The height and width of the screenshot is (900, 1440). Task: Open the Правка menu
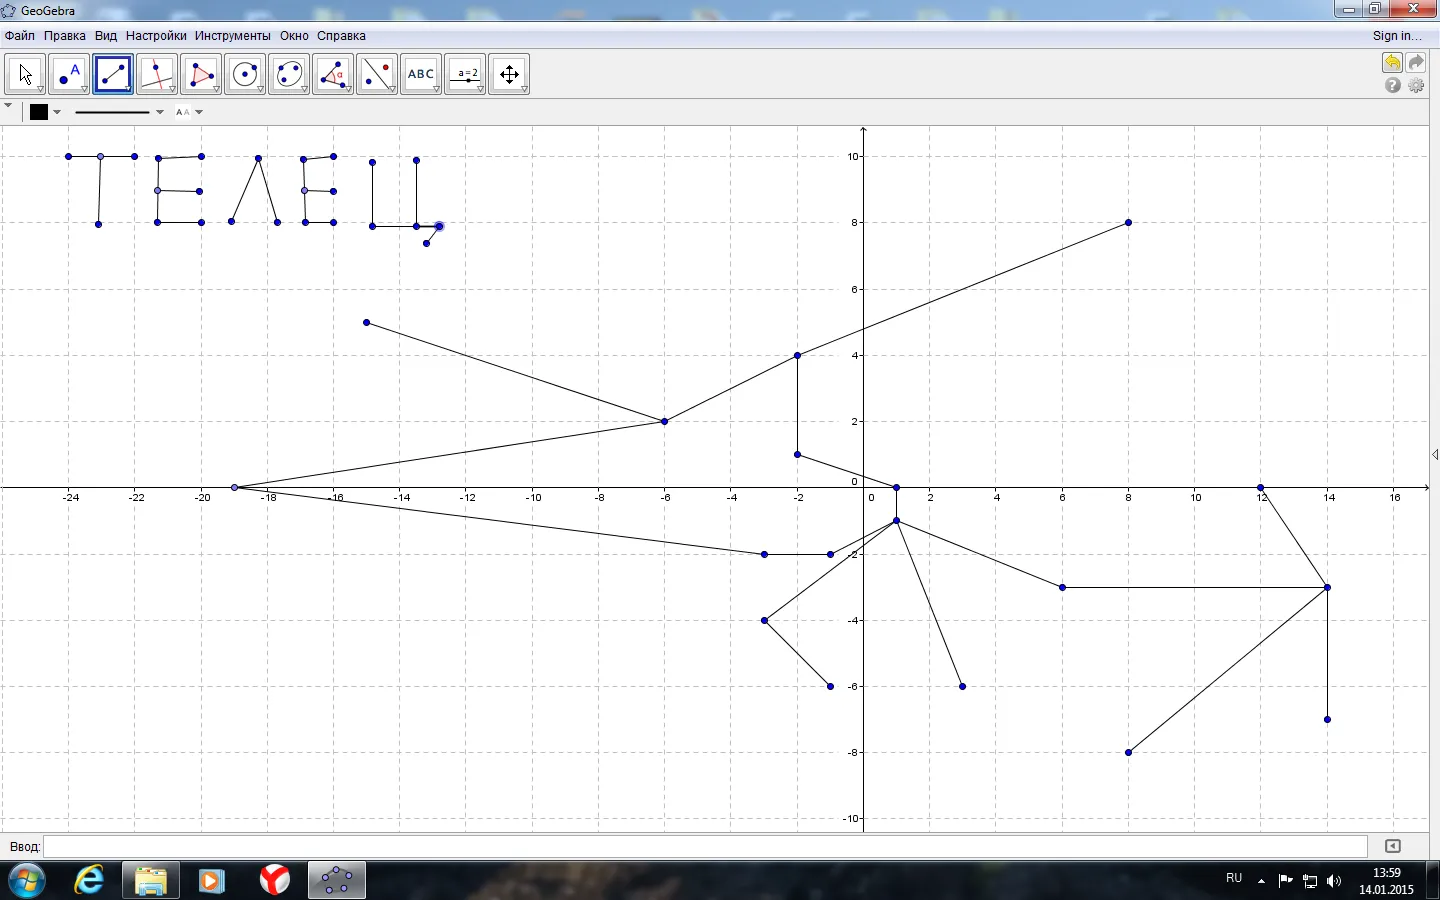click(65, 36)
